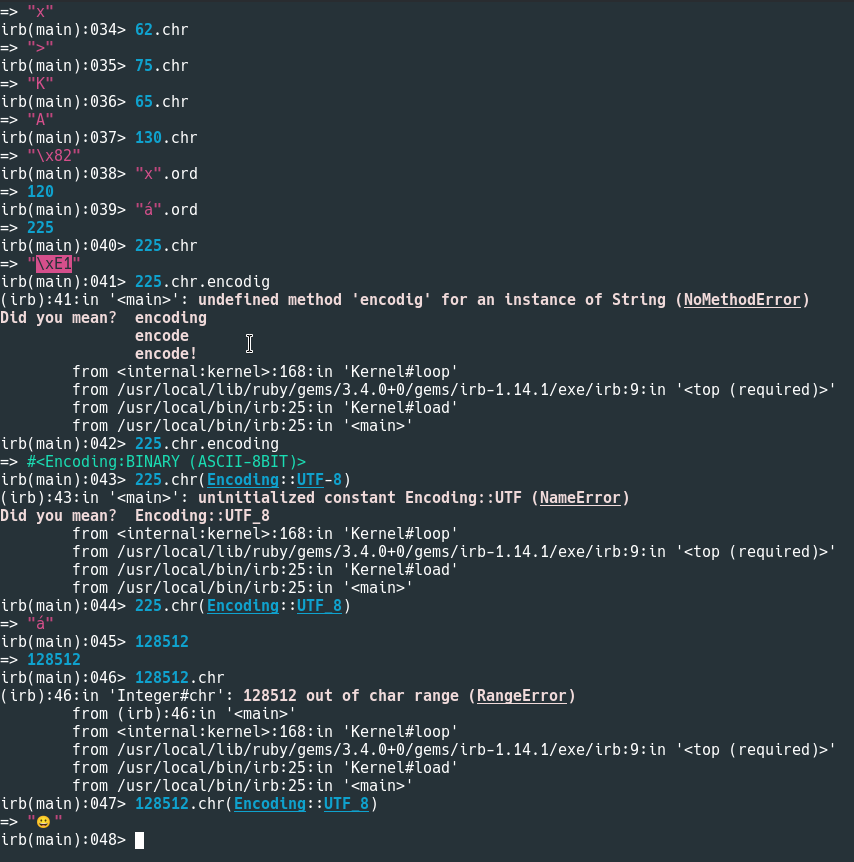Select the 'encode!' suggestion with exclamation mark
Image resolution: width=854 pixels, height=862 pixels.
[x=166, y=354]
